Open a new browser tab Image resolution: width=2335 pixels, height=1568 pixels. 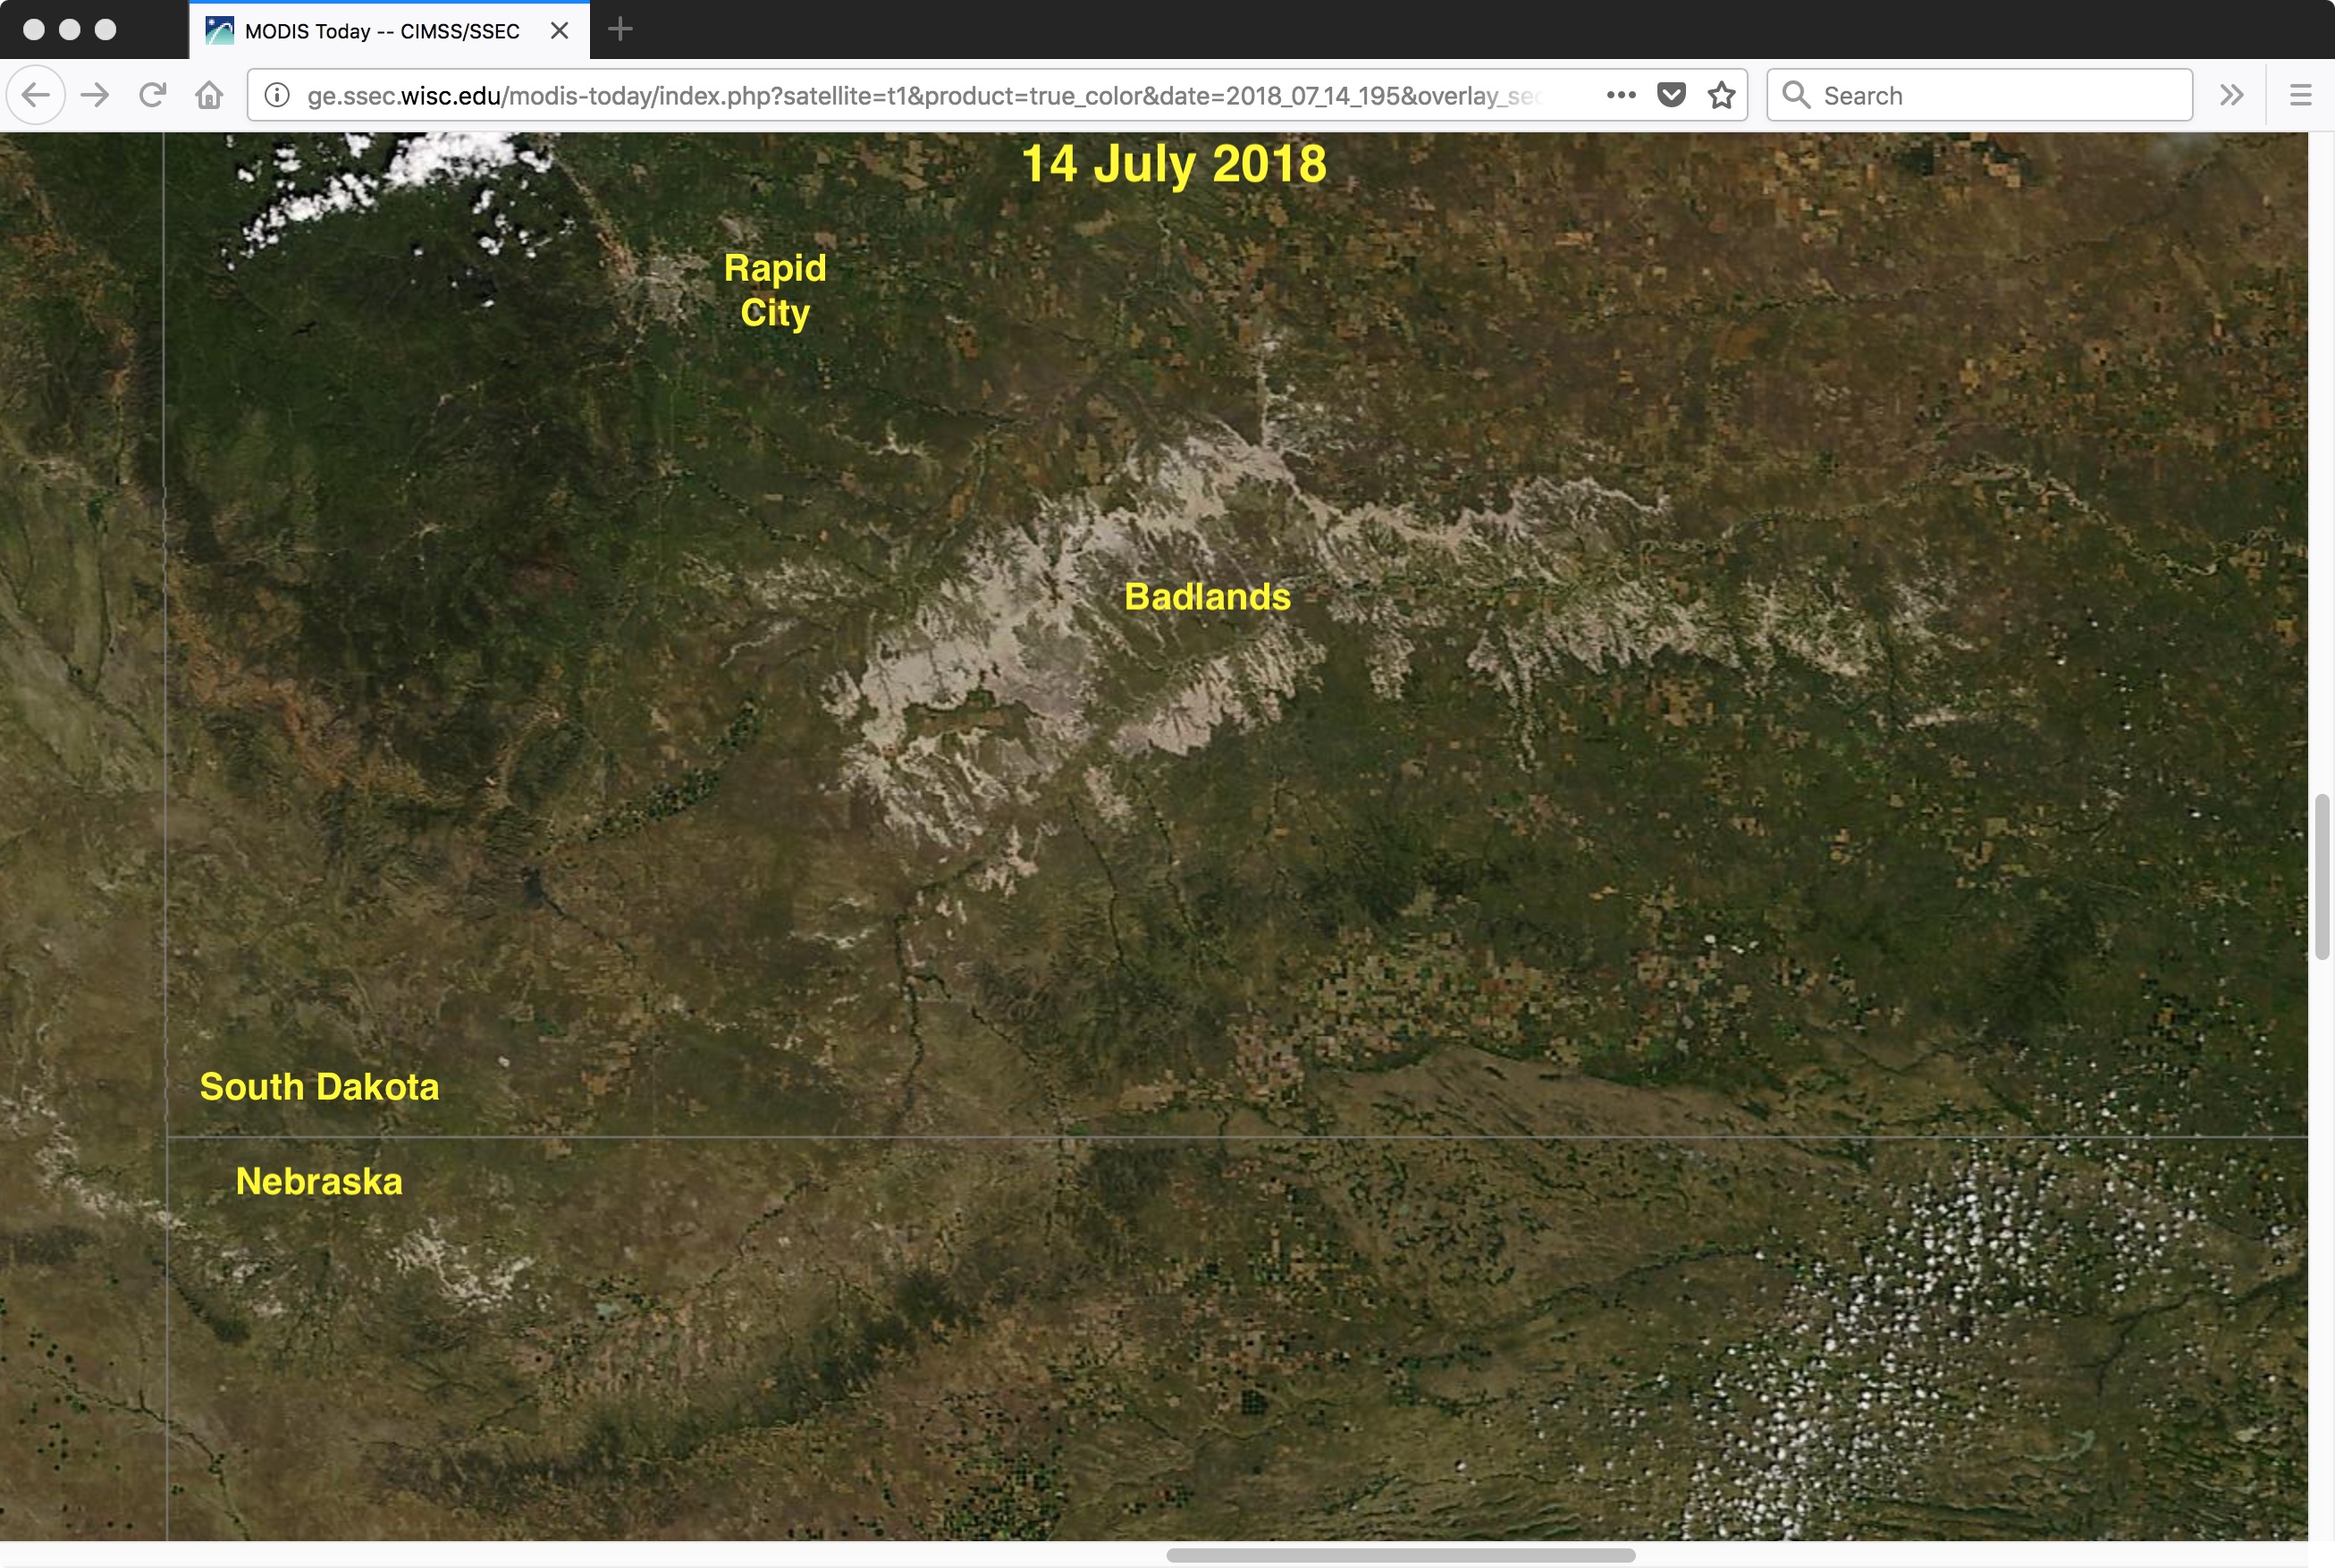point(620,30)
